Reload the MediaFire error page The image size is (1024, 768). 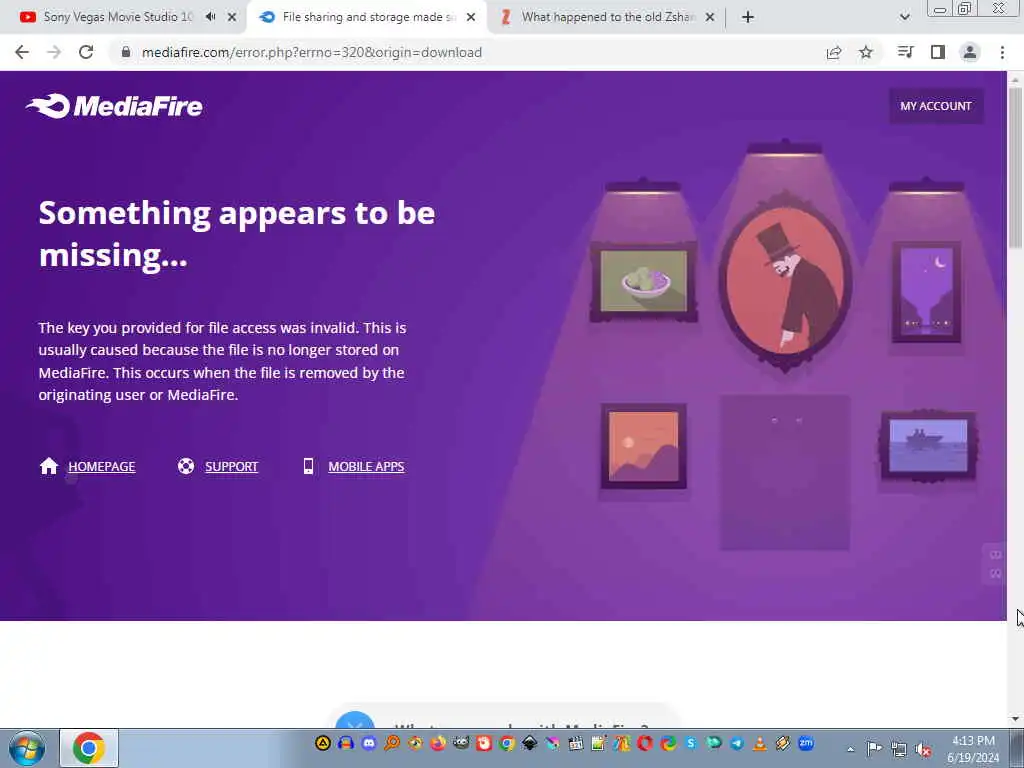pos(86,52)
